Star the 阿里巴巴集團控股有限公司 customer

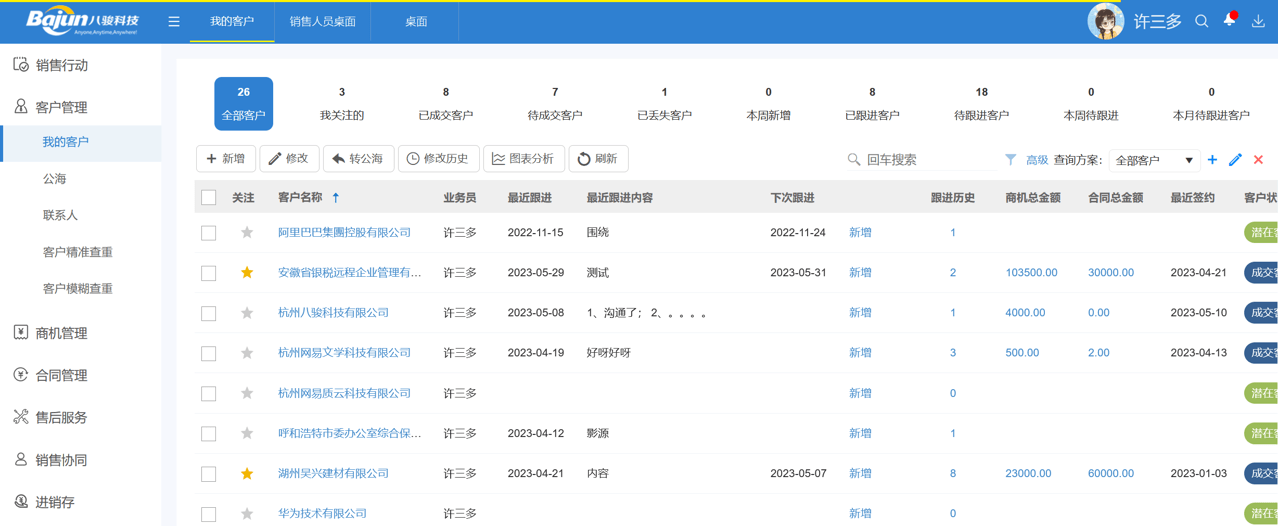pos(247,233)
